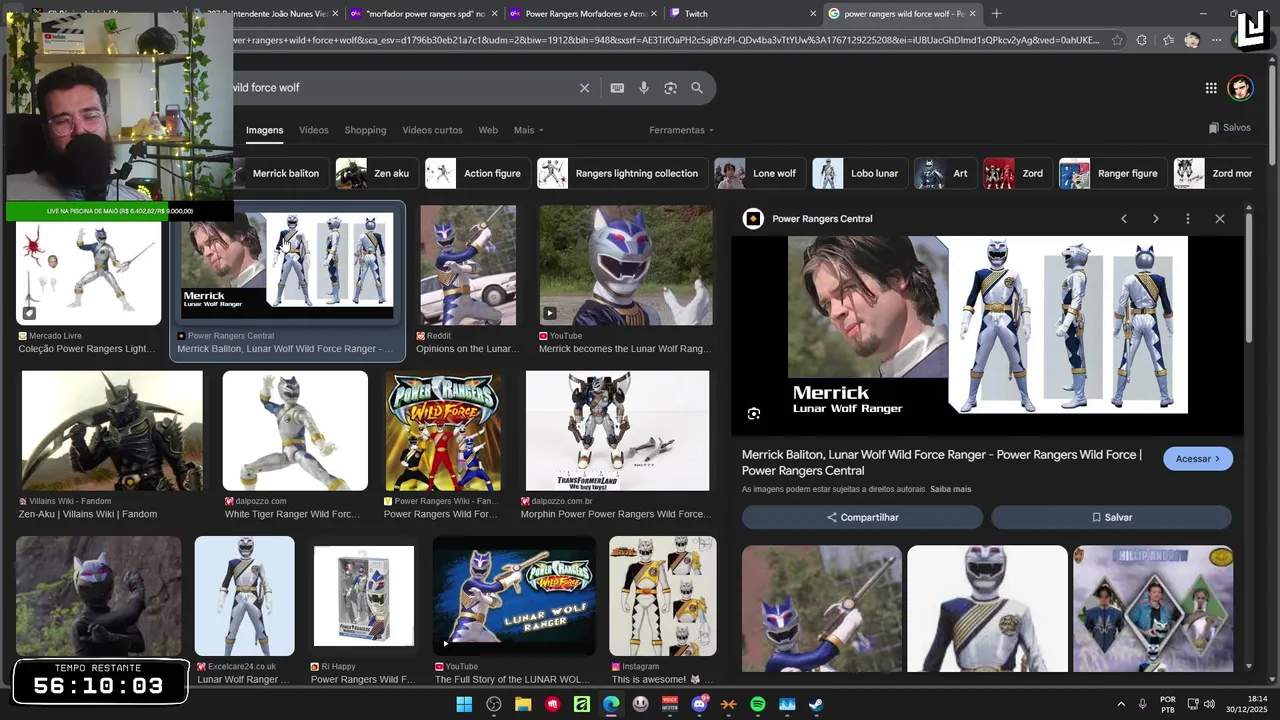Viewport: 1280px width, 720px height.
Task: Click the search query input field
Action: (x=400, y=88)
